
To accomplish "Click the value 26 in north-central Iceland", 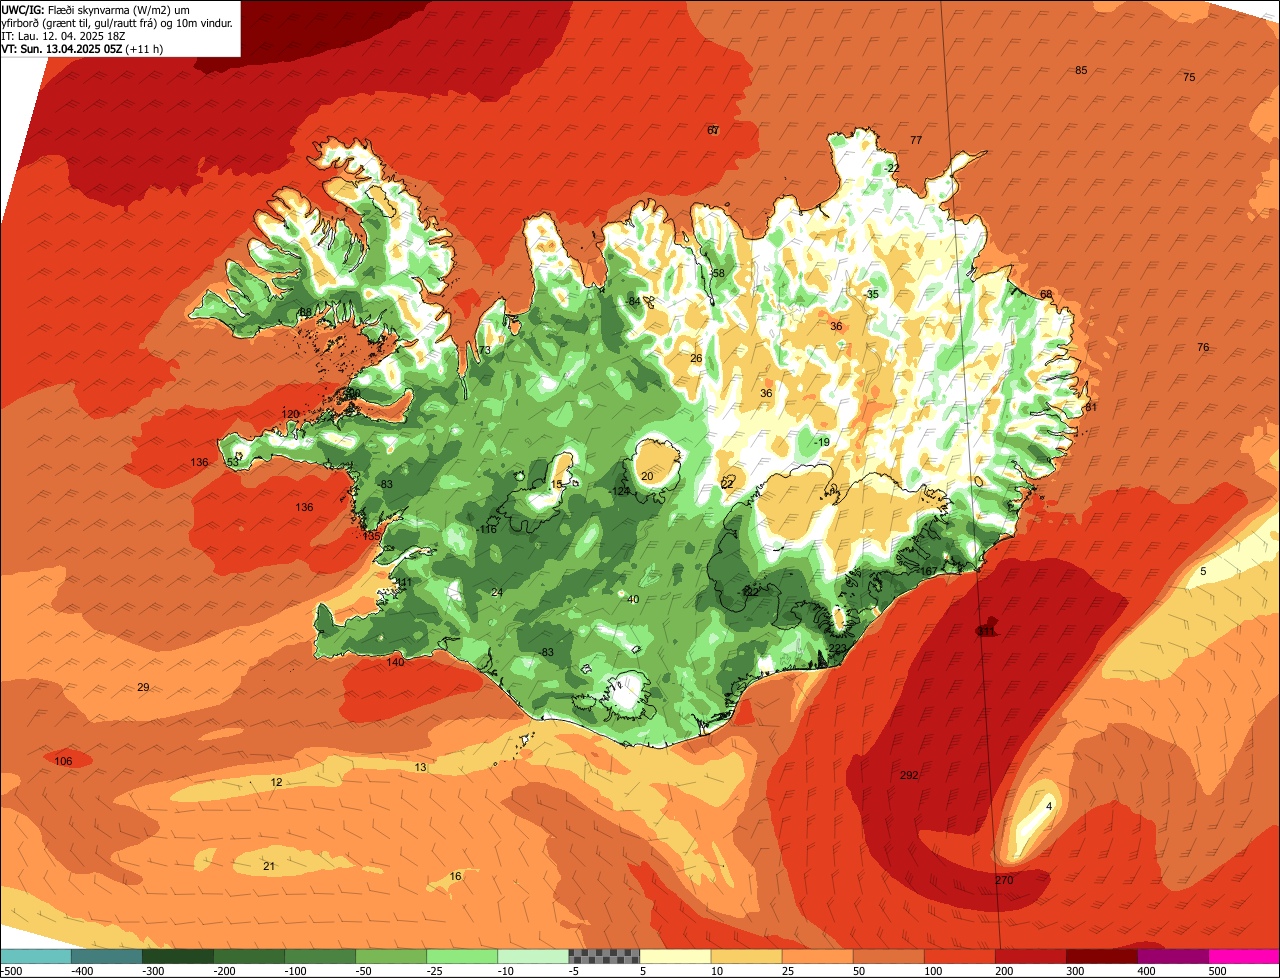I will [696, 358].
